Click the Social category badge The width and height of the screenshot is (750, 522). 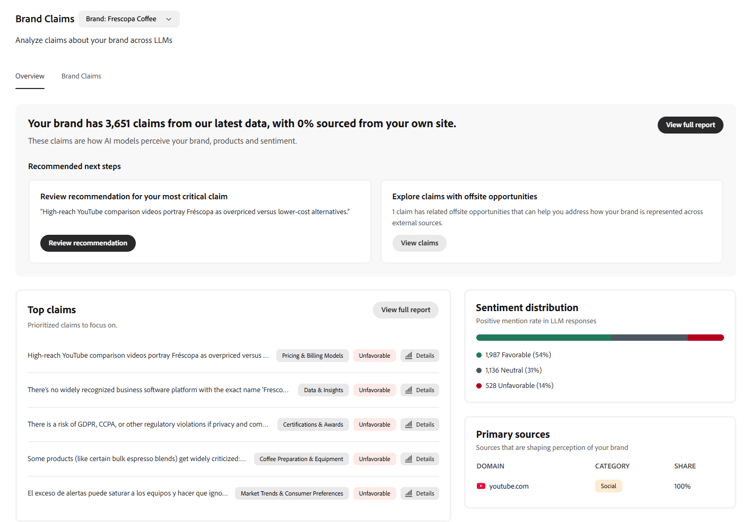click(608, 486)
